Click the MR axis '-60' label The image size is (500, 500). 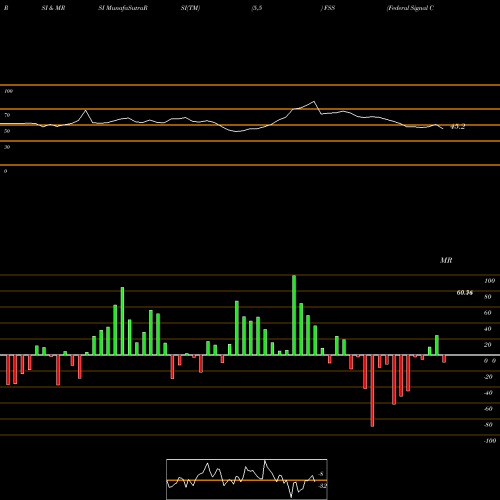pos(488,409)
